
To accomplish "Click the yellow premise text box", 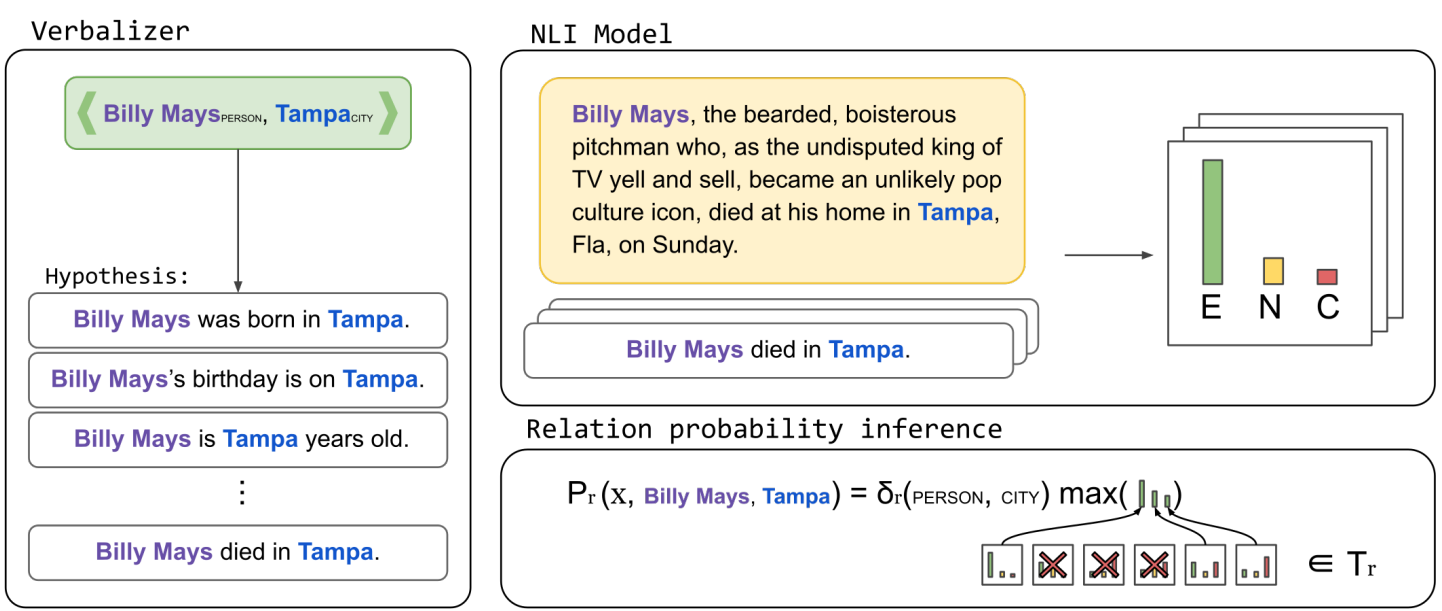I will point(782,180).
